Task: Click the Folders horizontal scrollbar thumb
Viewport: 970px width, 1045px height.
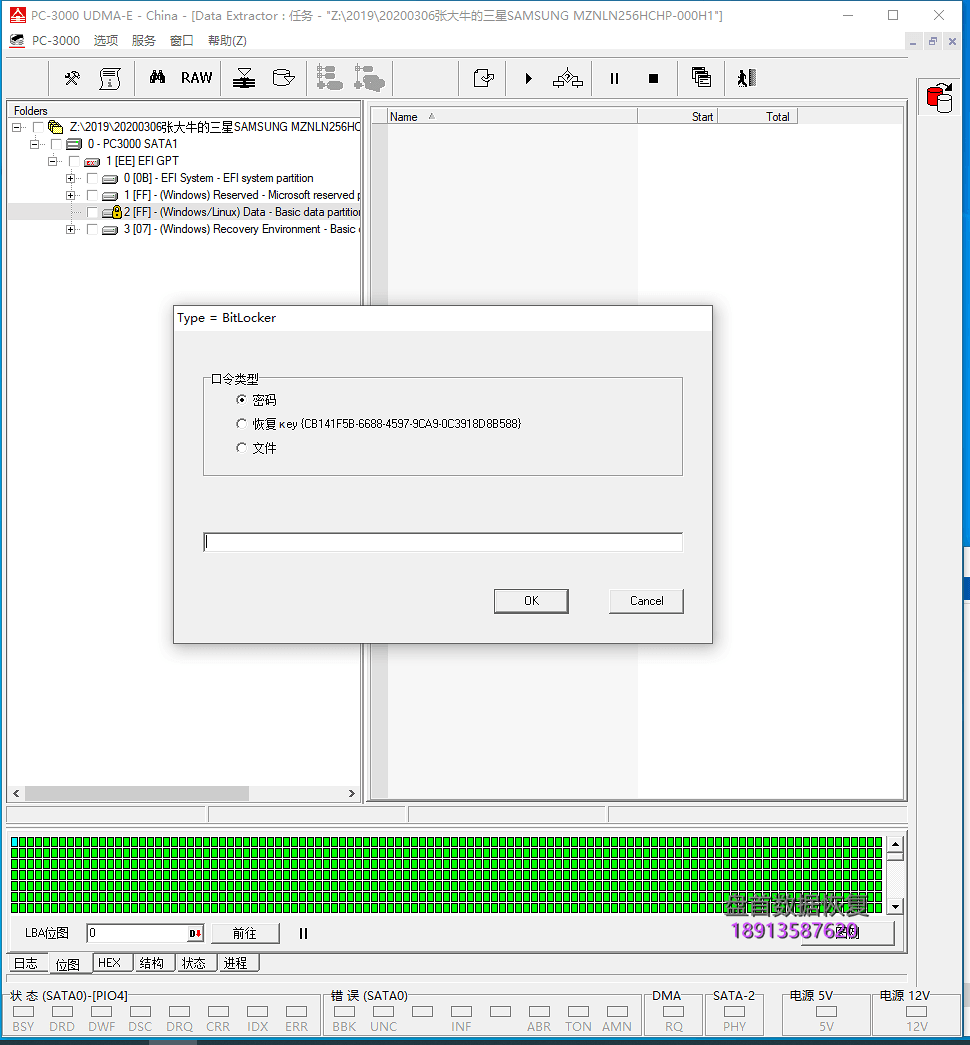Action: [137, 793]
